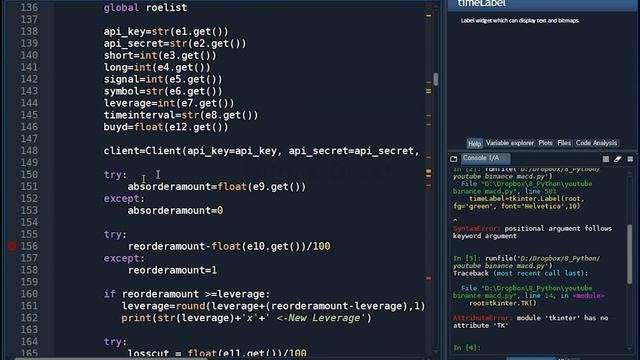Viewport: 640px width, 360px height.
Task: Switch to the Code Analysis tab
Action: (596, 143)
